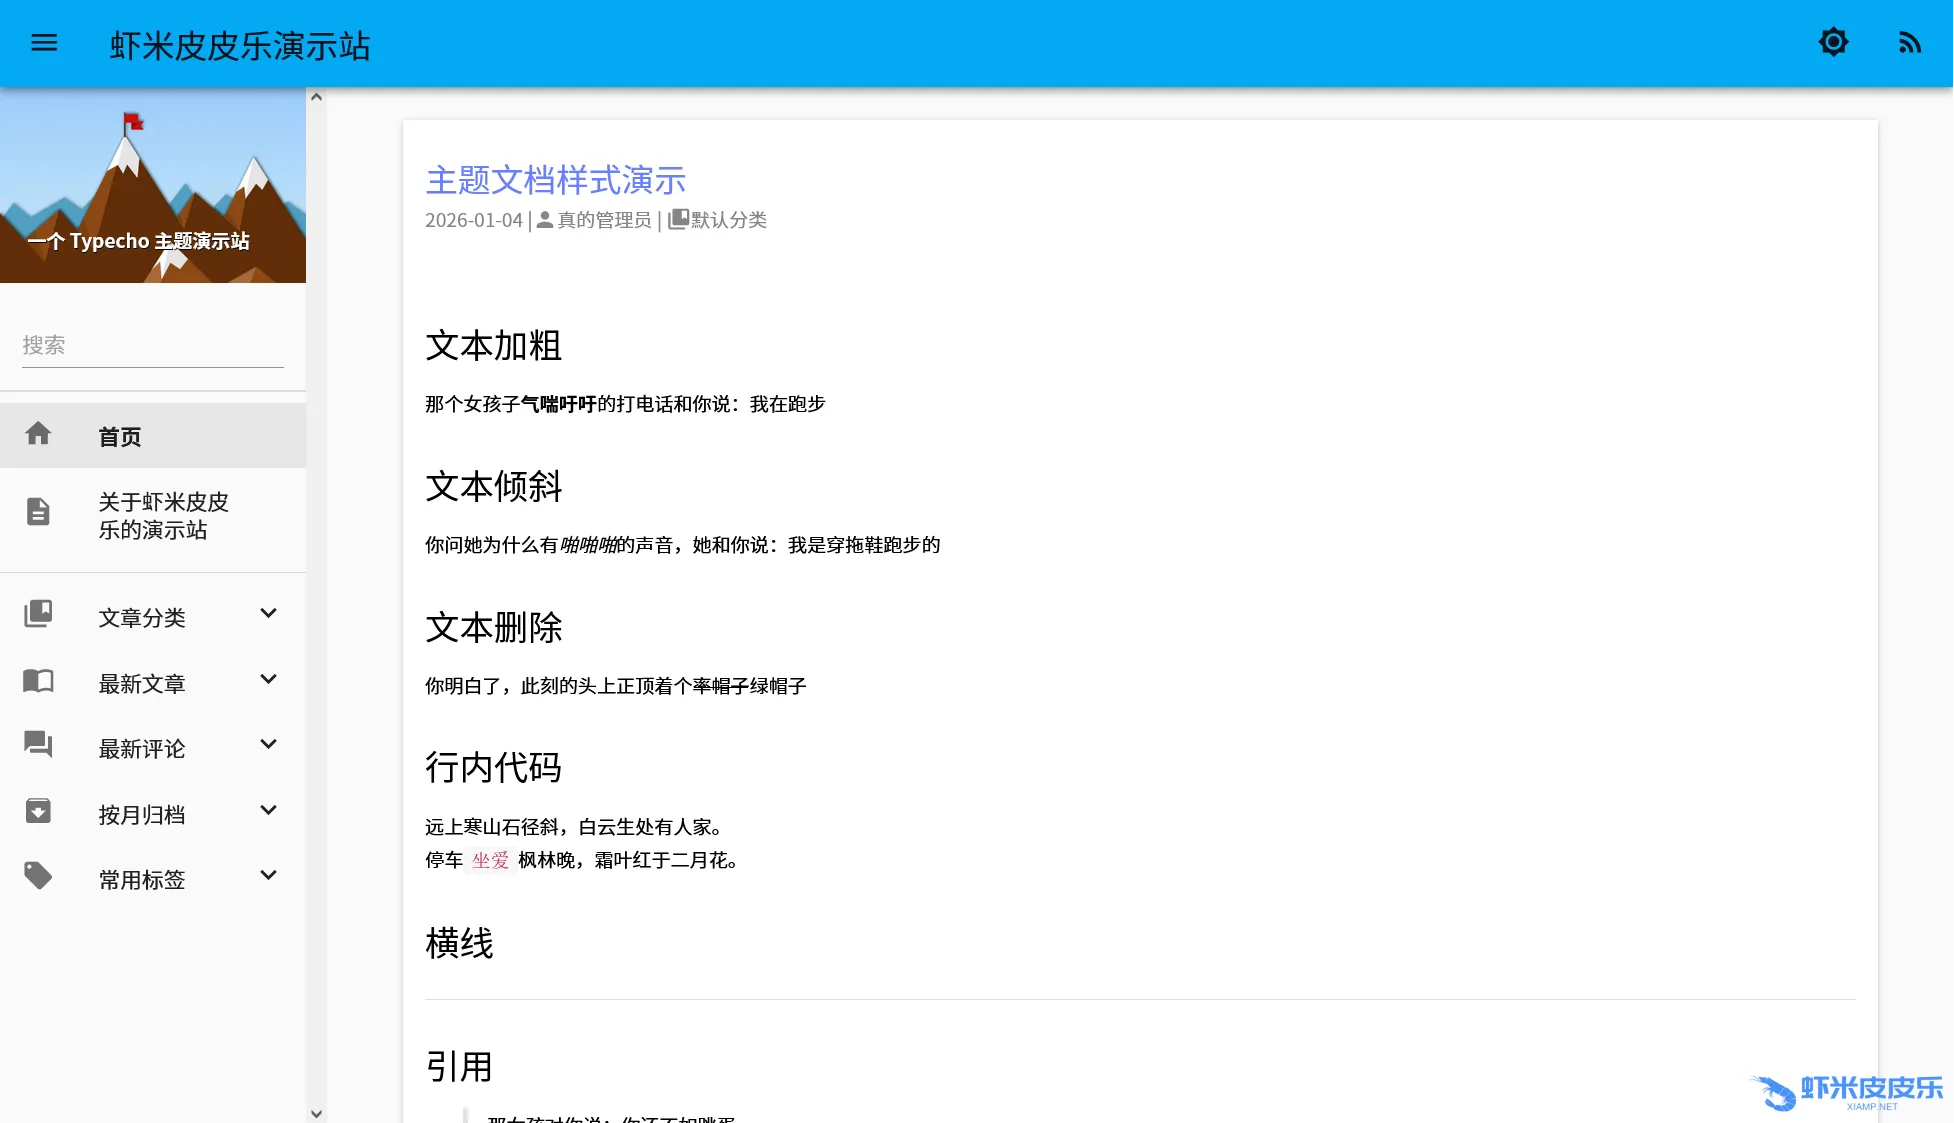1954x1123 pixels.
Task: Click the document icon beside 关于虾米皮皮乐
Action: [38, 512]
